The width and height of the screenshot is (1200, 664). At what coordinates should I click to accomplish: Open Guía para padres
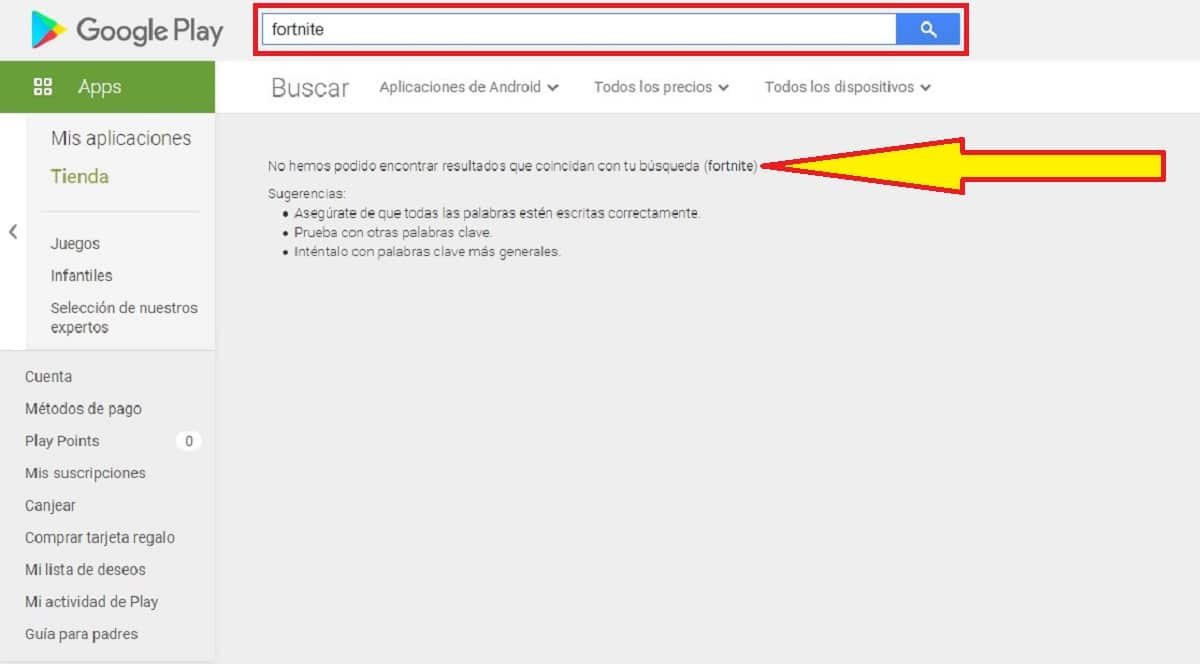[81, 633]
